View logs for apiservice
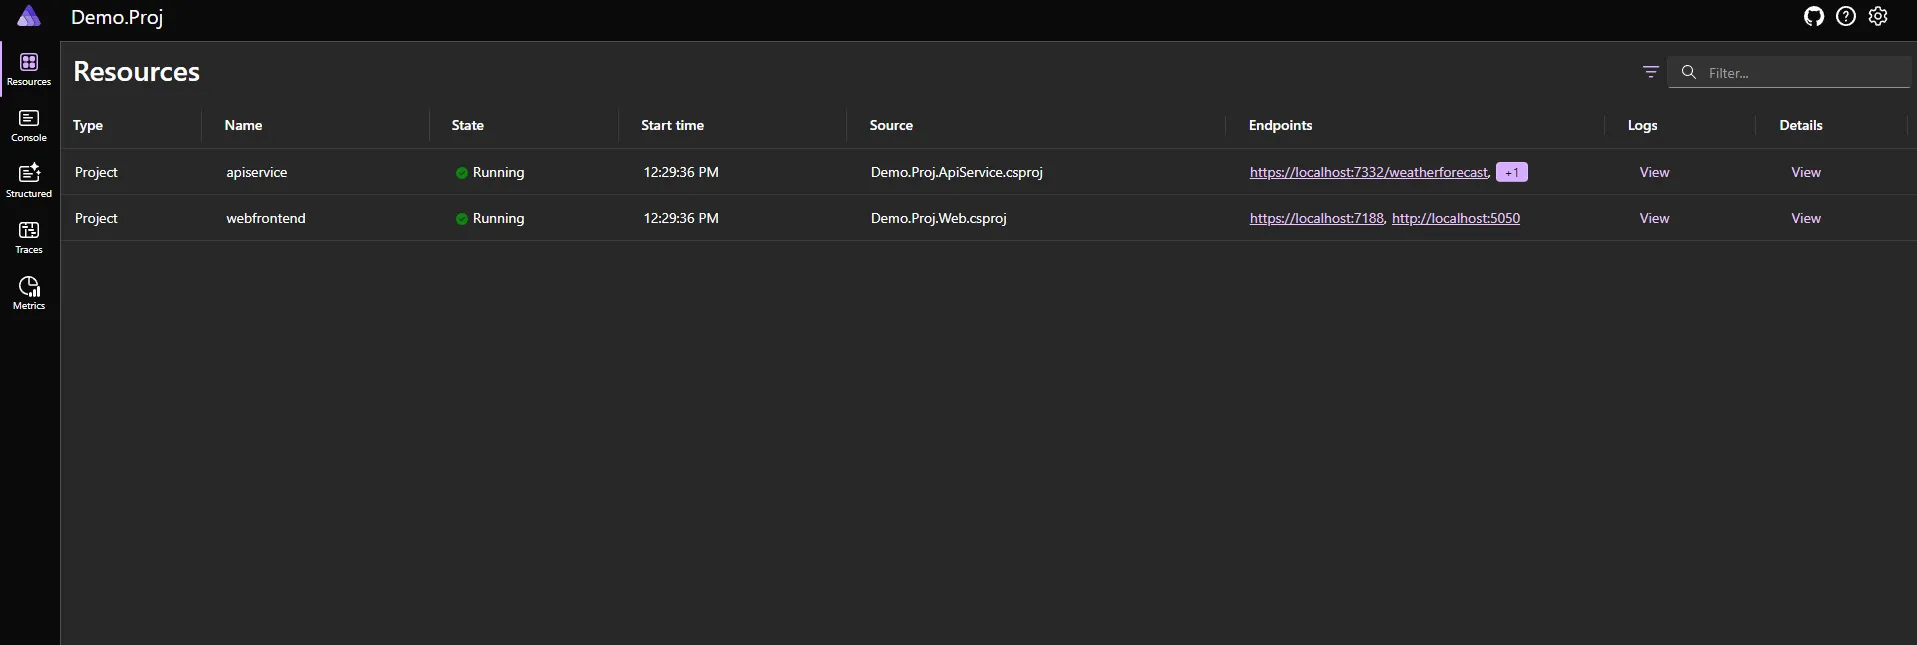The width and height of the screenshot is (1917, 645). [1654, 172]
